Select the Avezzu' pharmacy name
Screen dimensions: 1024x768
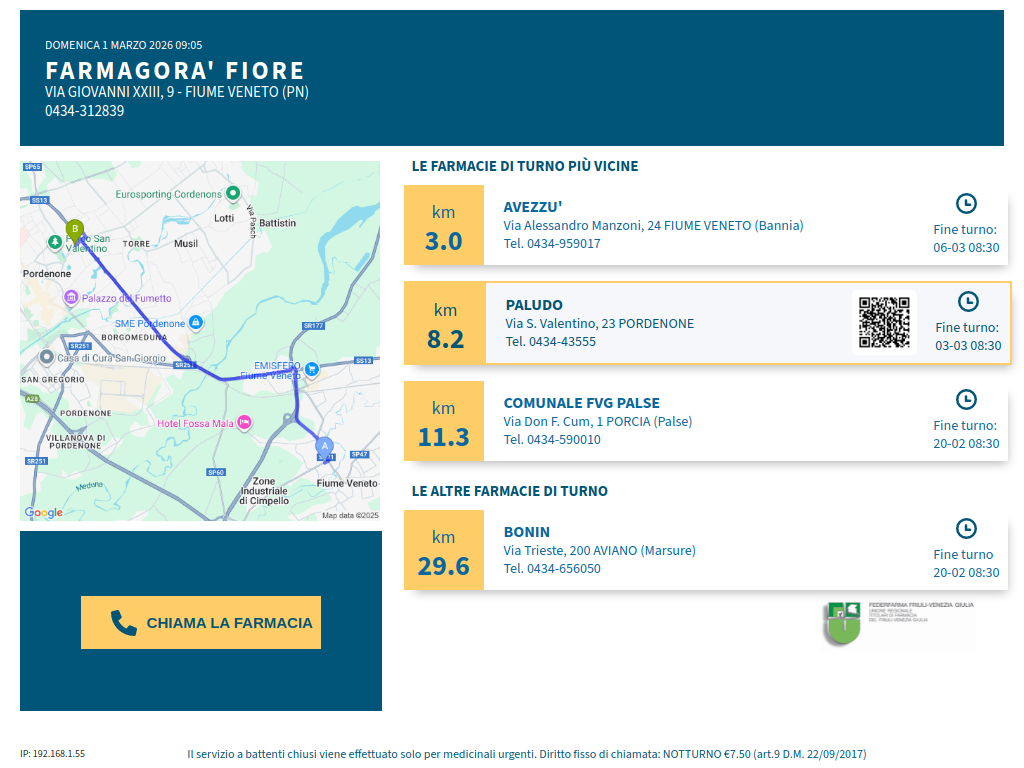(533, 207)
